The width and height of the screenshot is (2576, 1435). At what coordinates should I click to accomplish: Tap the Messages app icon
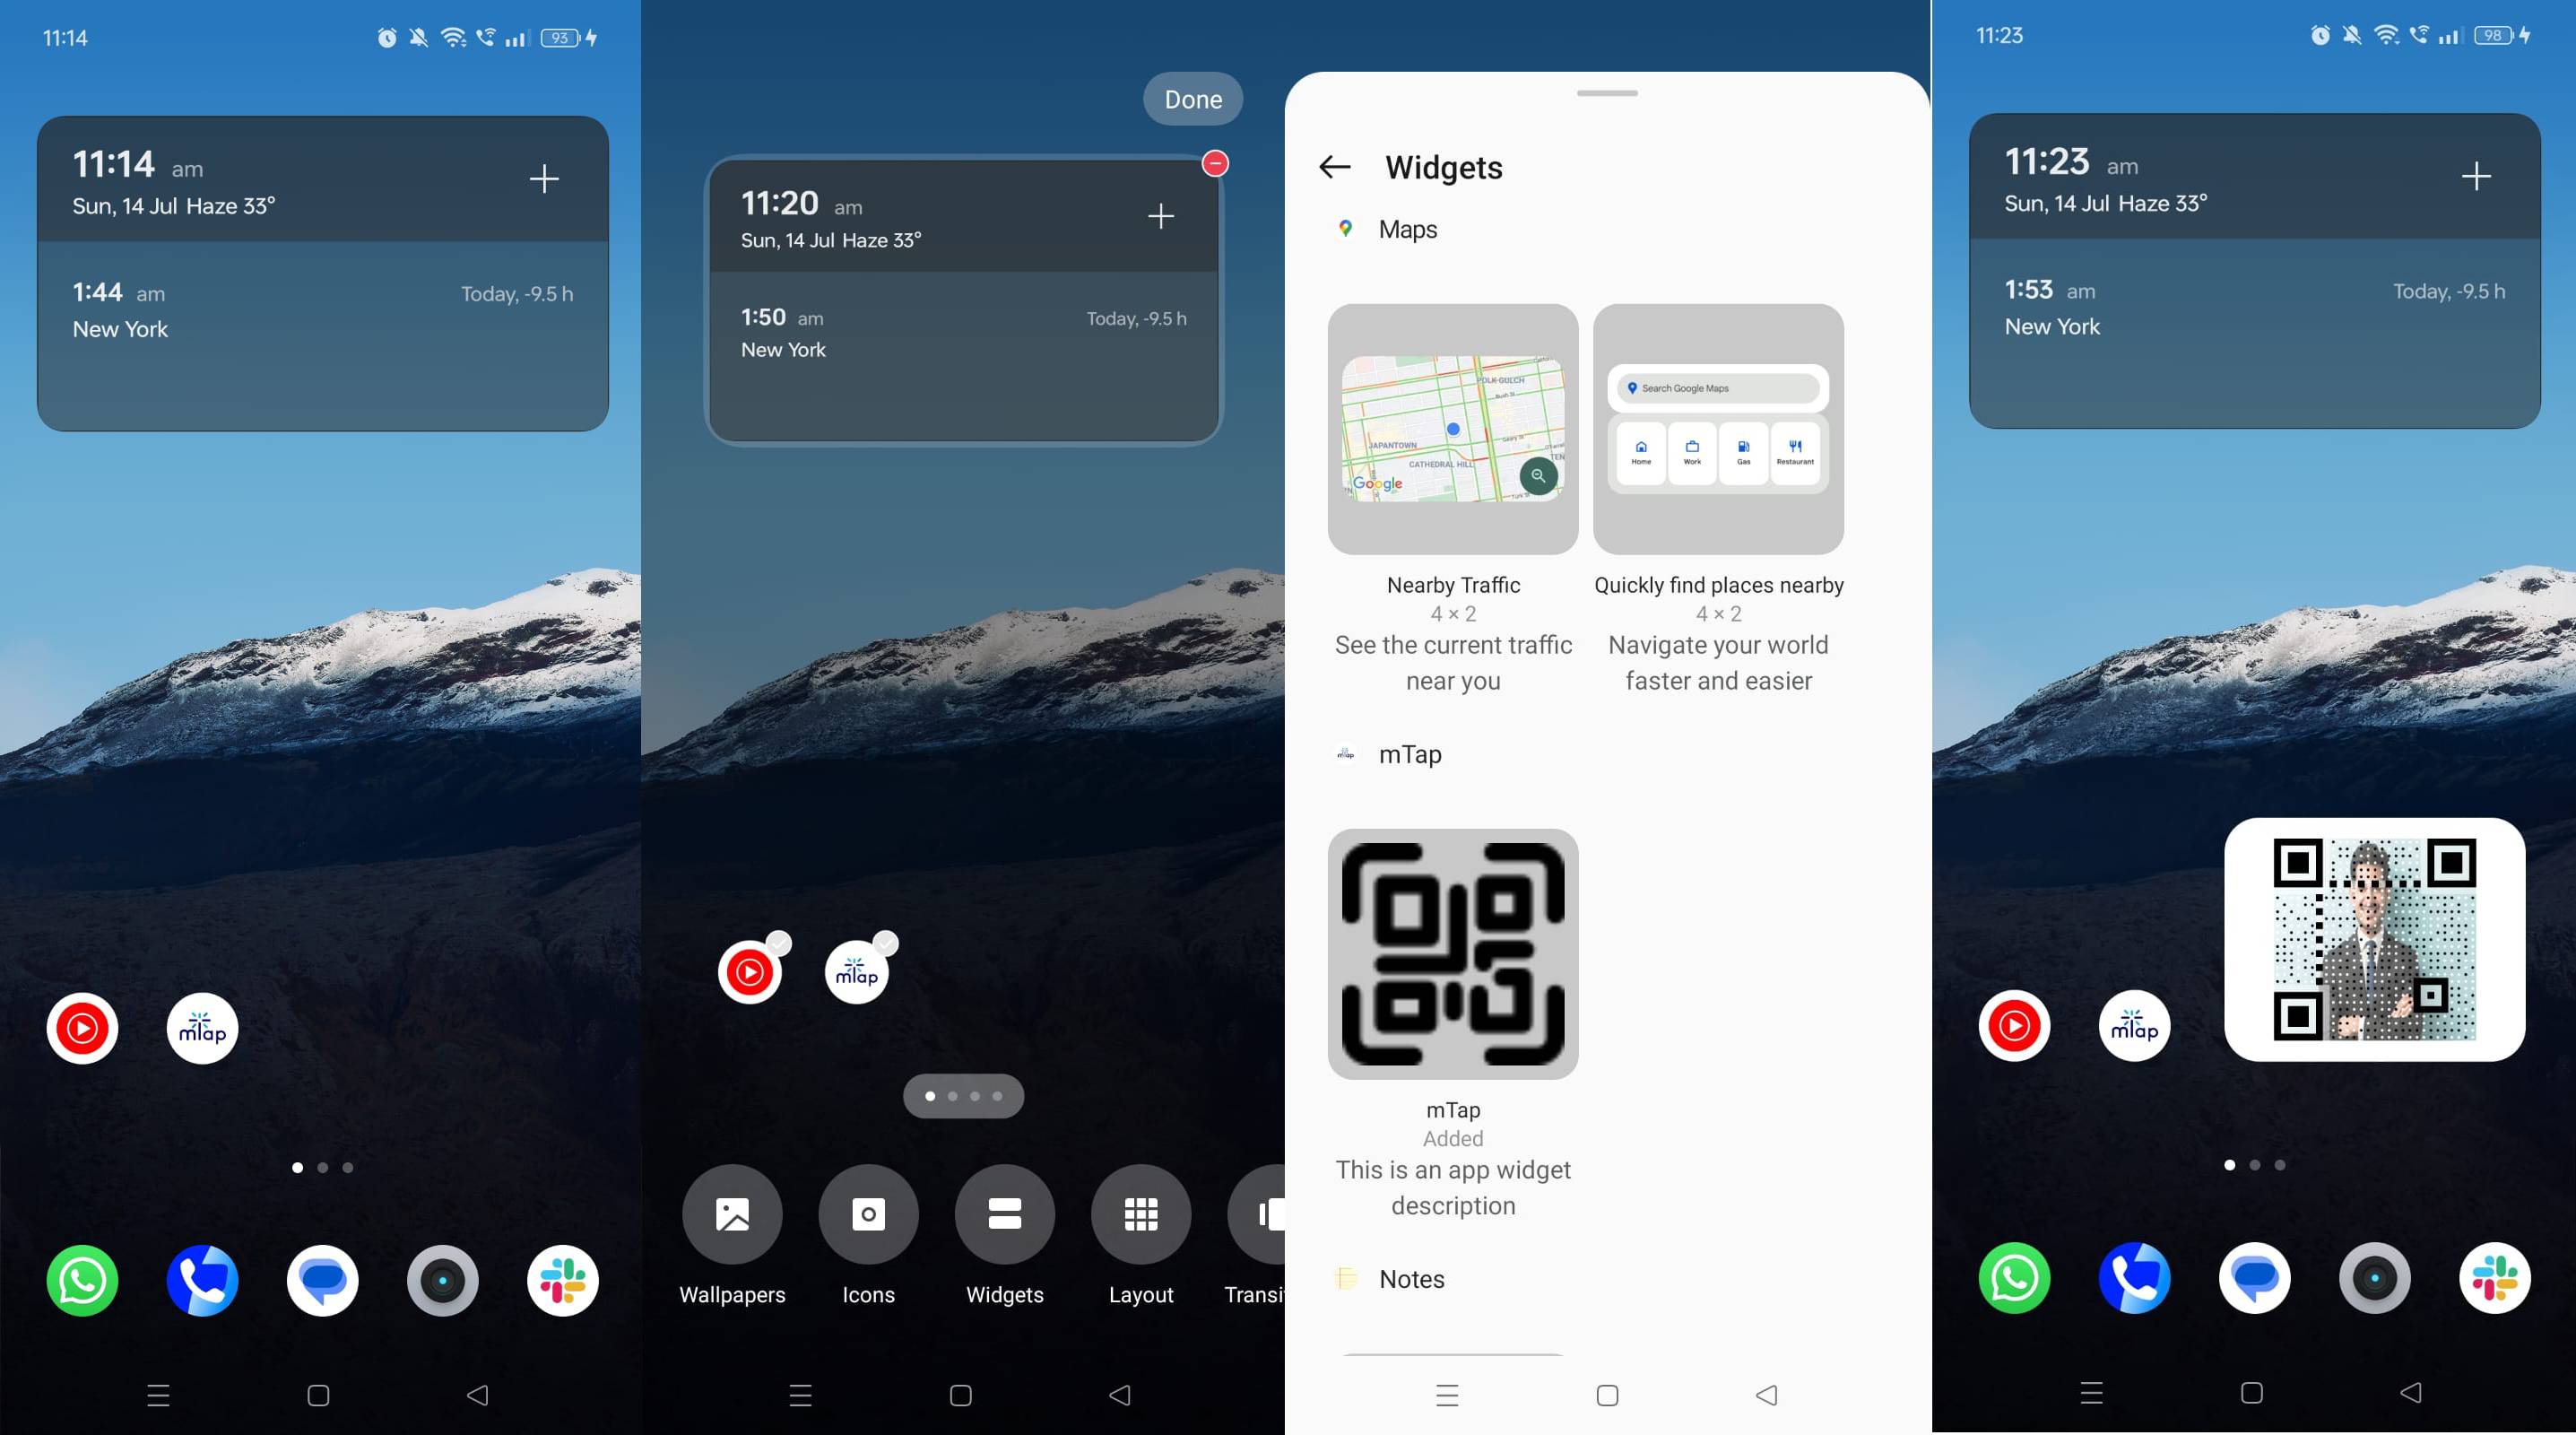point(322,1278)
